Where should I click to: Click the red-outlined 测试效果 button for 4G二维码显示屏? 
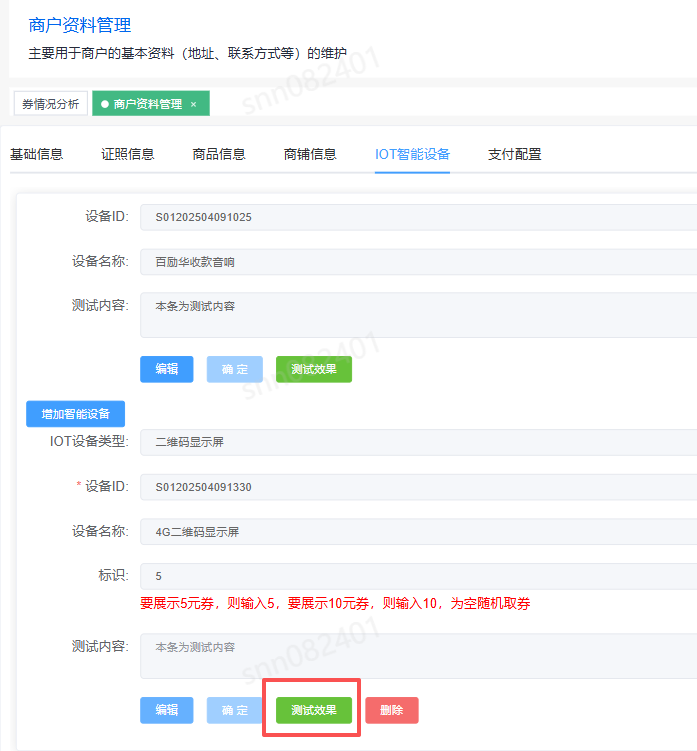pos(313,710)
